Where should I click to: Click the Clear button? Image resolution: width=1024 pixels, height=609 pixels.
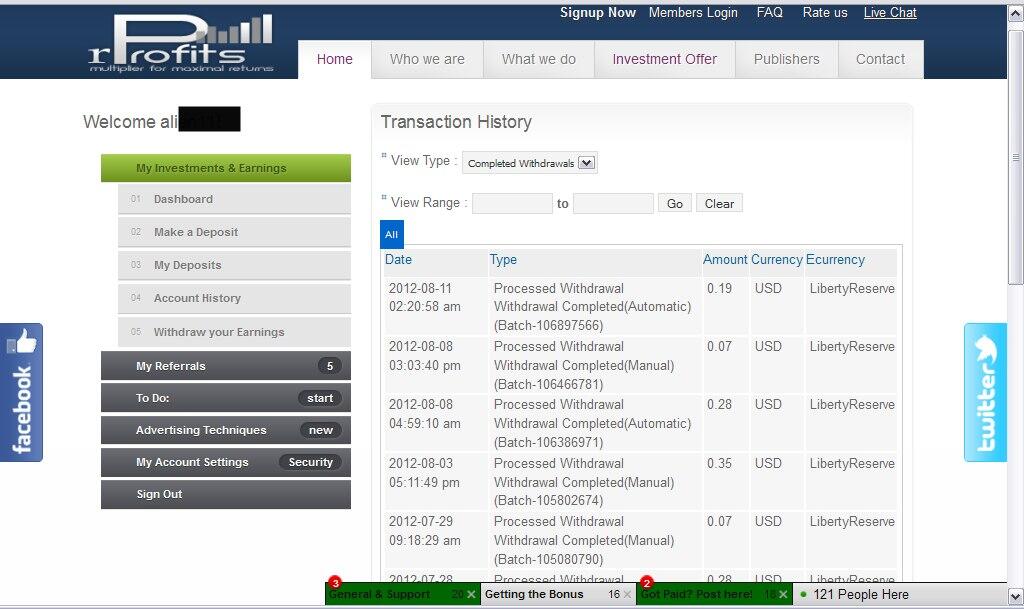pos(719,204)
